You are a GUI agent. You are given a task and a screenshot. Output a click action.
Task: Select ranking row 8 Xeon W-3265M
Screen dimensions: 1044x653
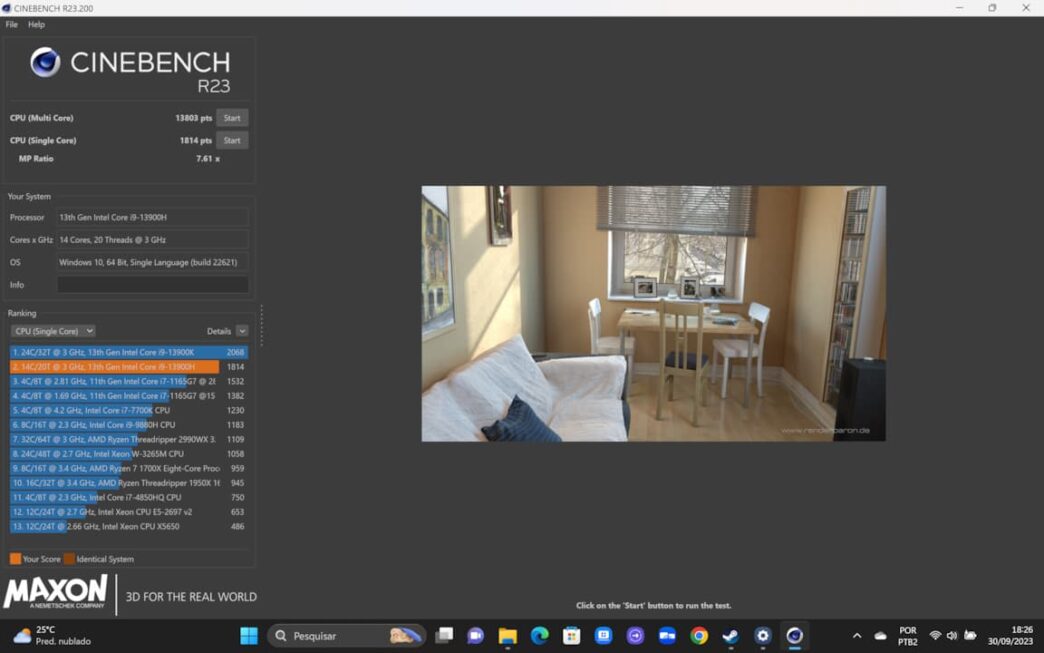129,454
